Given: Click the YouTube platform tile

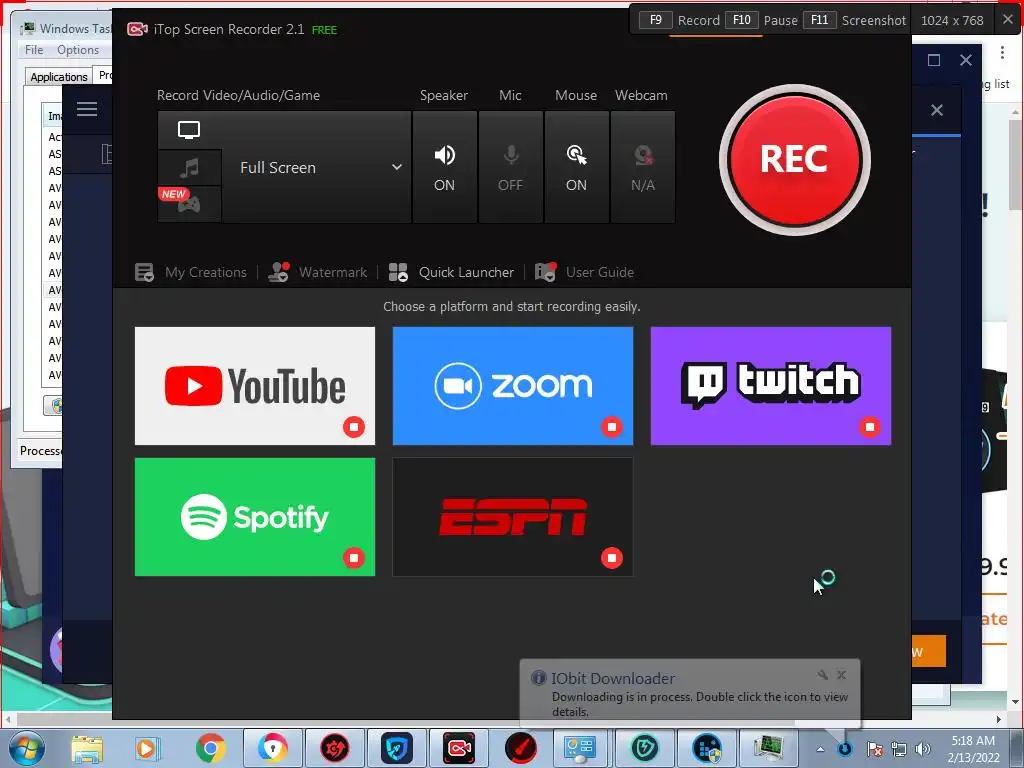Looking at the screenshot, I should 255,386.
